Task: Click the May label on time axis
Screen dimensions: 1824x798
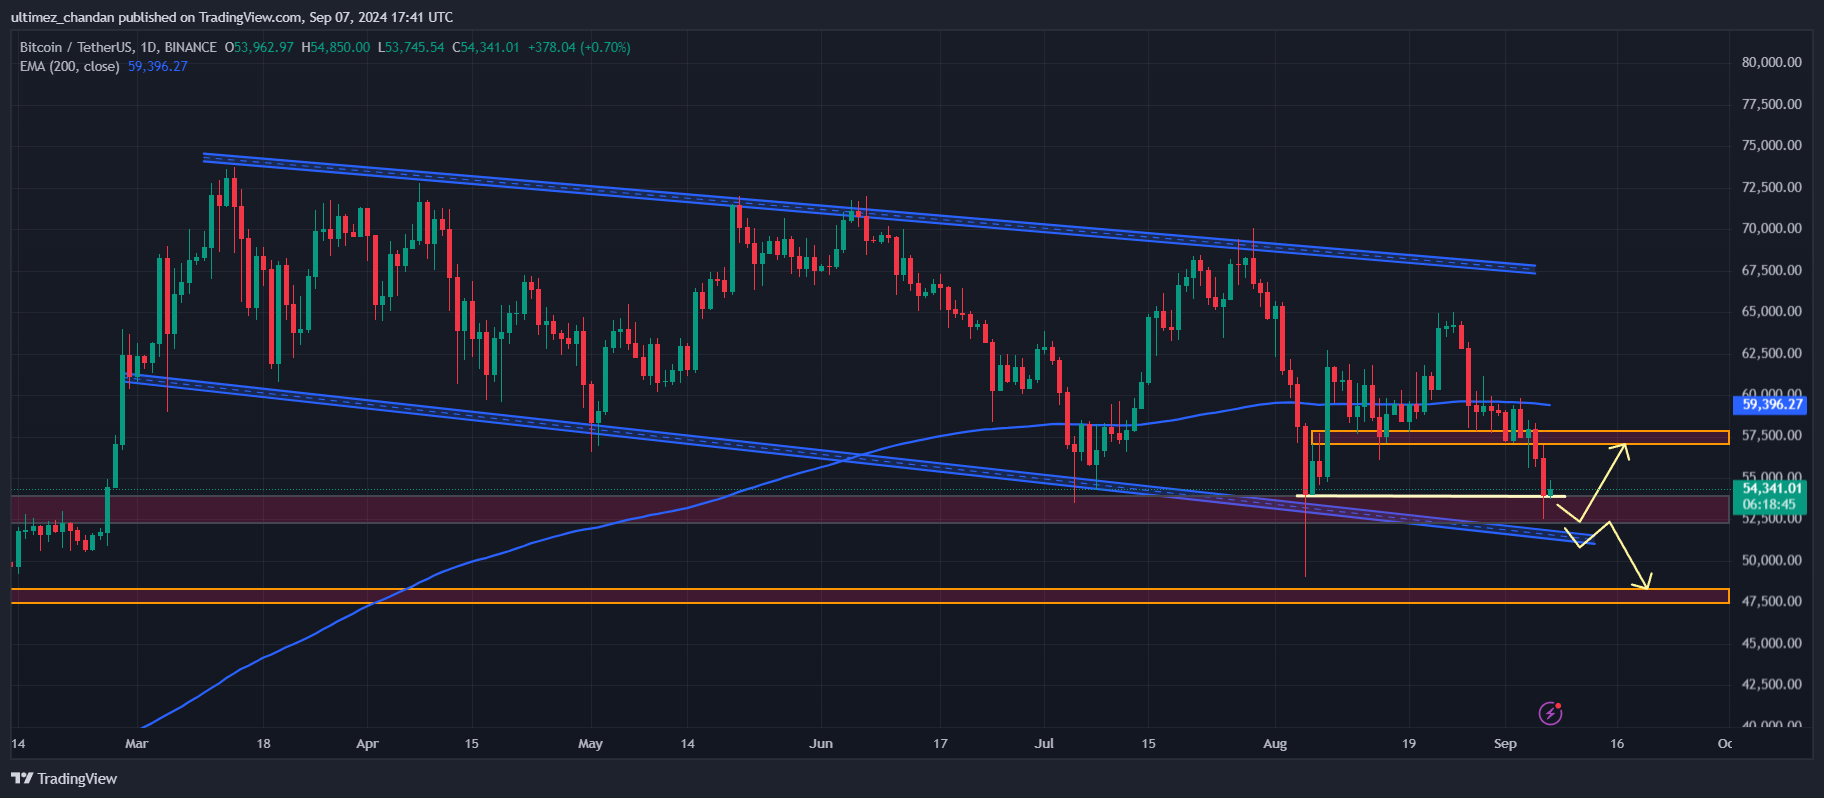Action: tap(591, 744)
